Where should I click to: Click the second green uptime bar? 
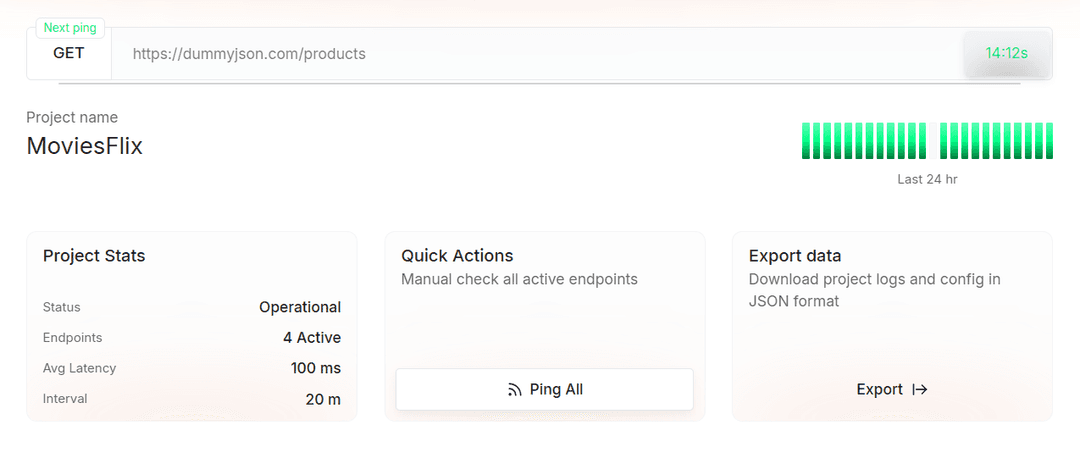(817, 141)
